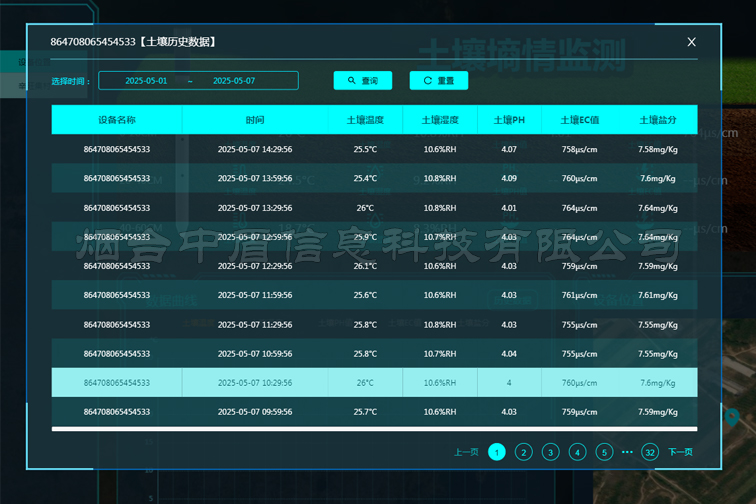Click temperature value 25.5℃
The width and height of the screenshot is (756, 504).
[365, 149]
